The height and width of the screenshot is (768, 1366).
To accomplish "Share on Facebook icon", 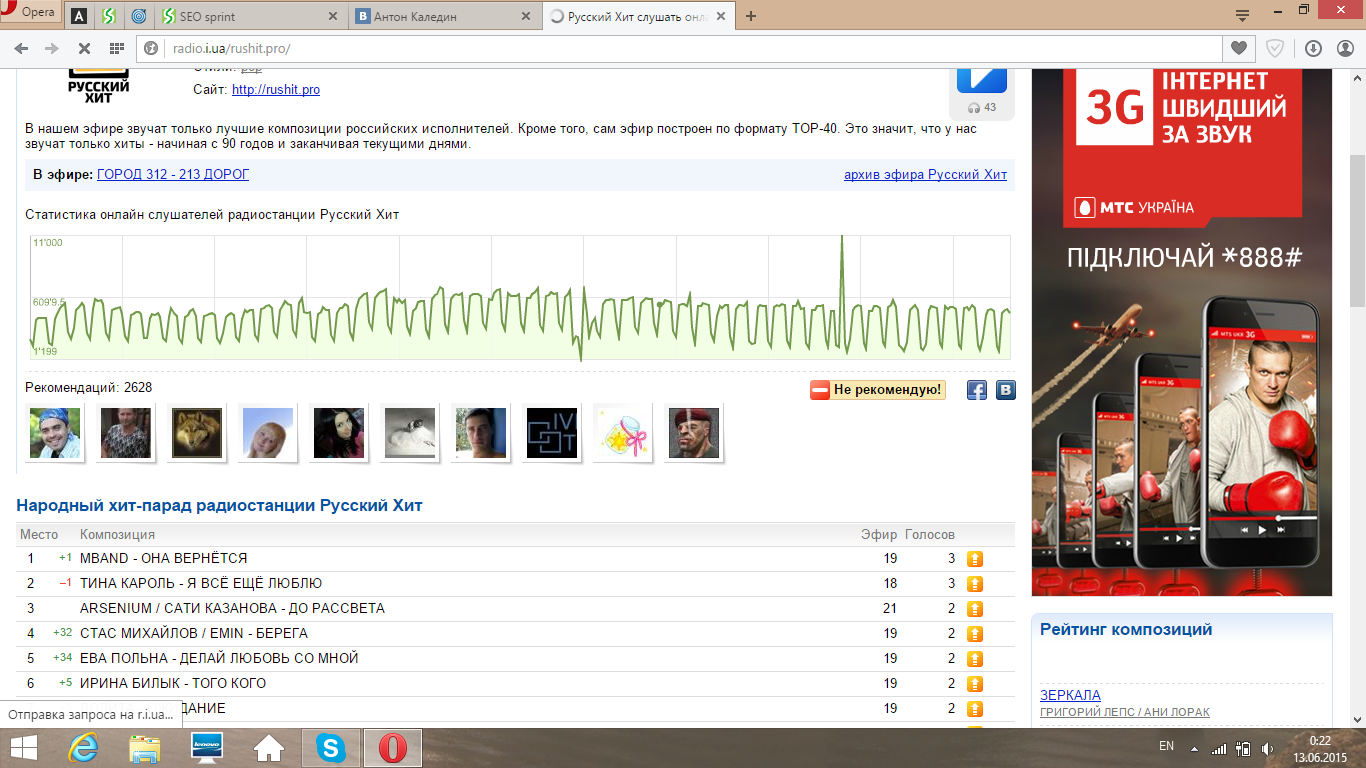I will click(977, 390).
